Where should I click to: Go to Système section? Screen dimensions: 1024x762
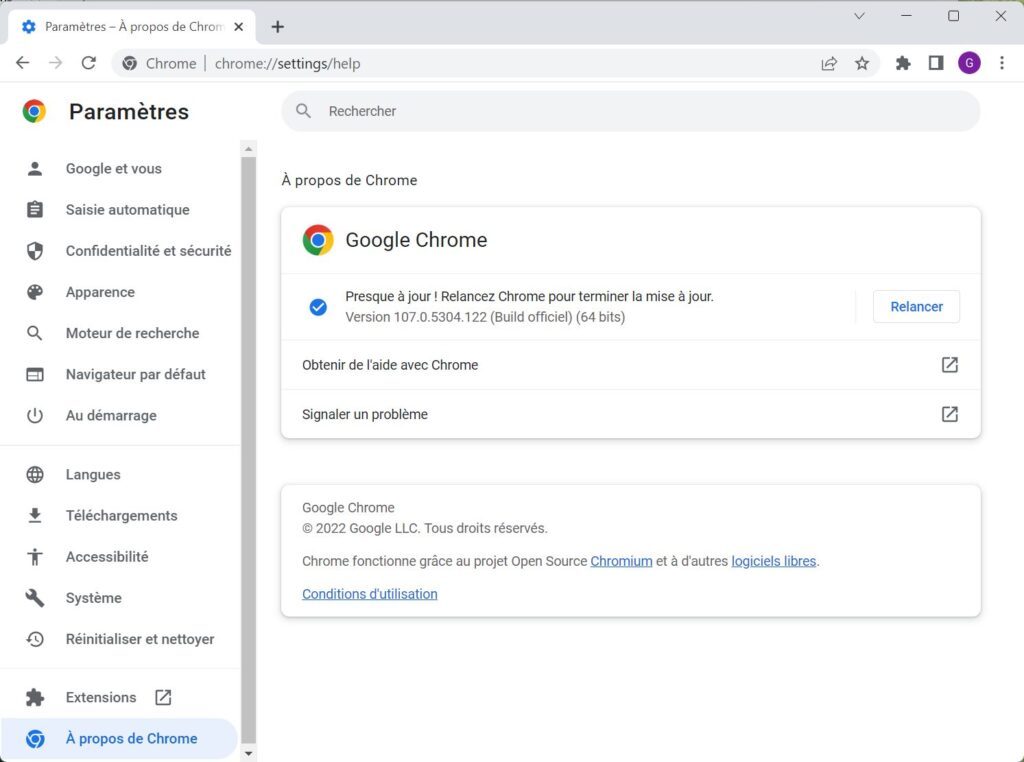120,598
